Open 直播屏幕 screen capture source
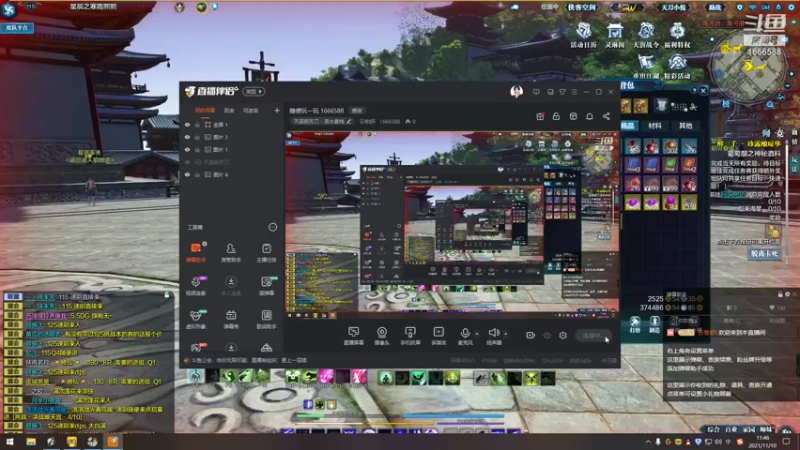This screenshot has width=800, height=450. point(353,336)
